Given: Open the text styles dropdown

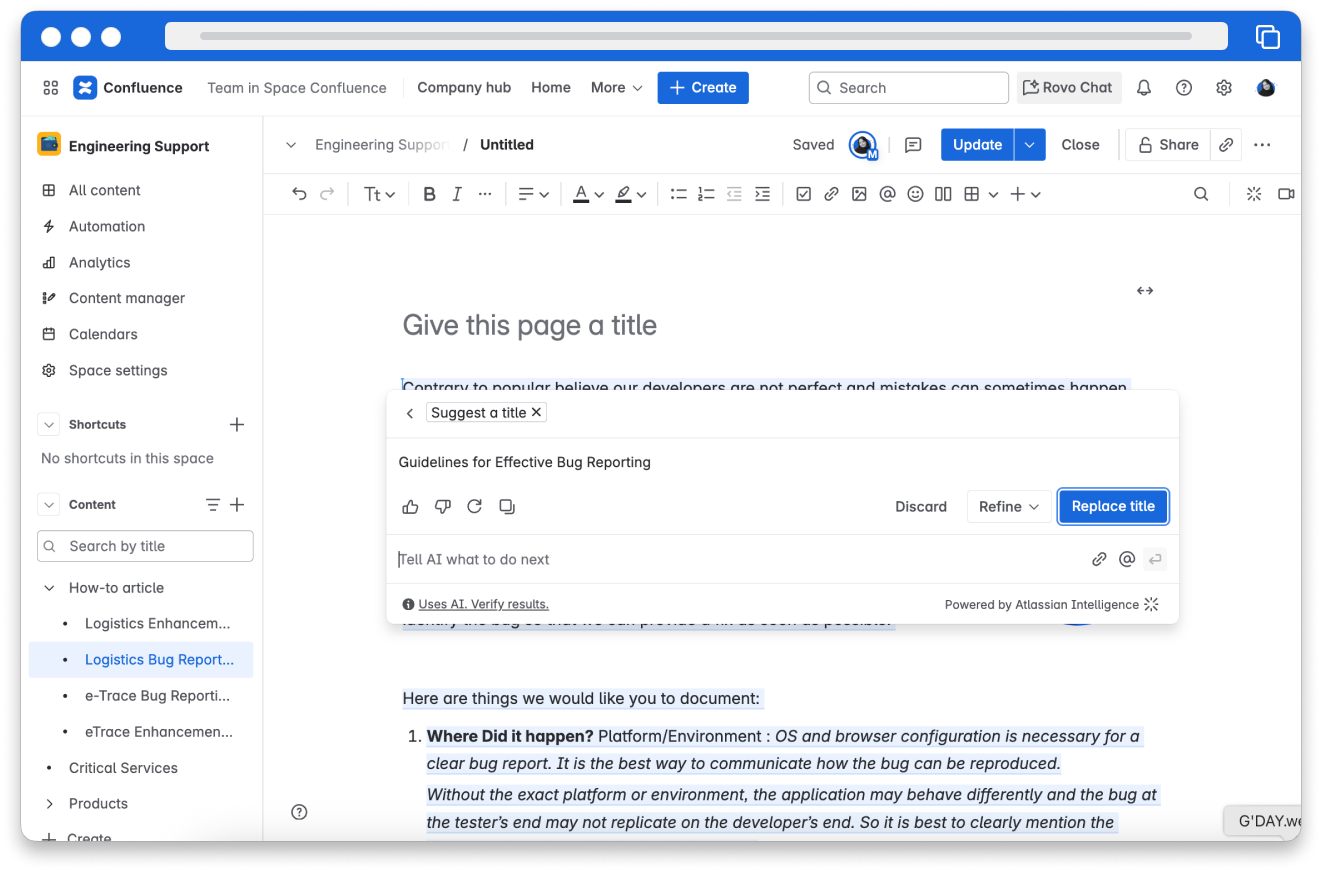Looking at the screenshot, I should (x=379, y=195).
